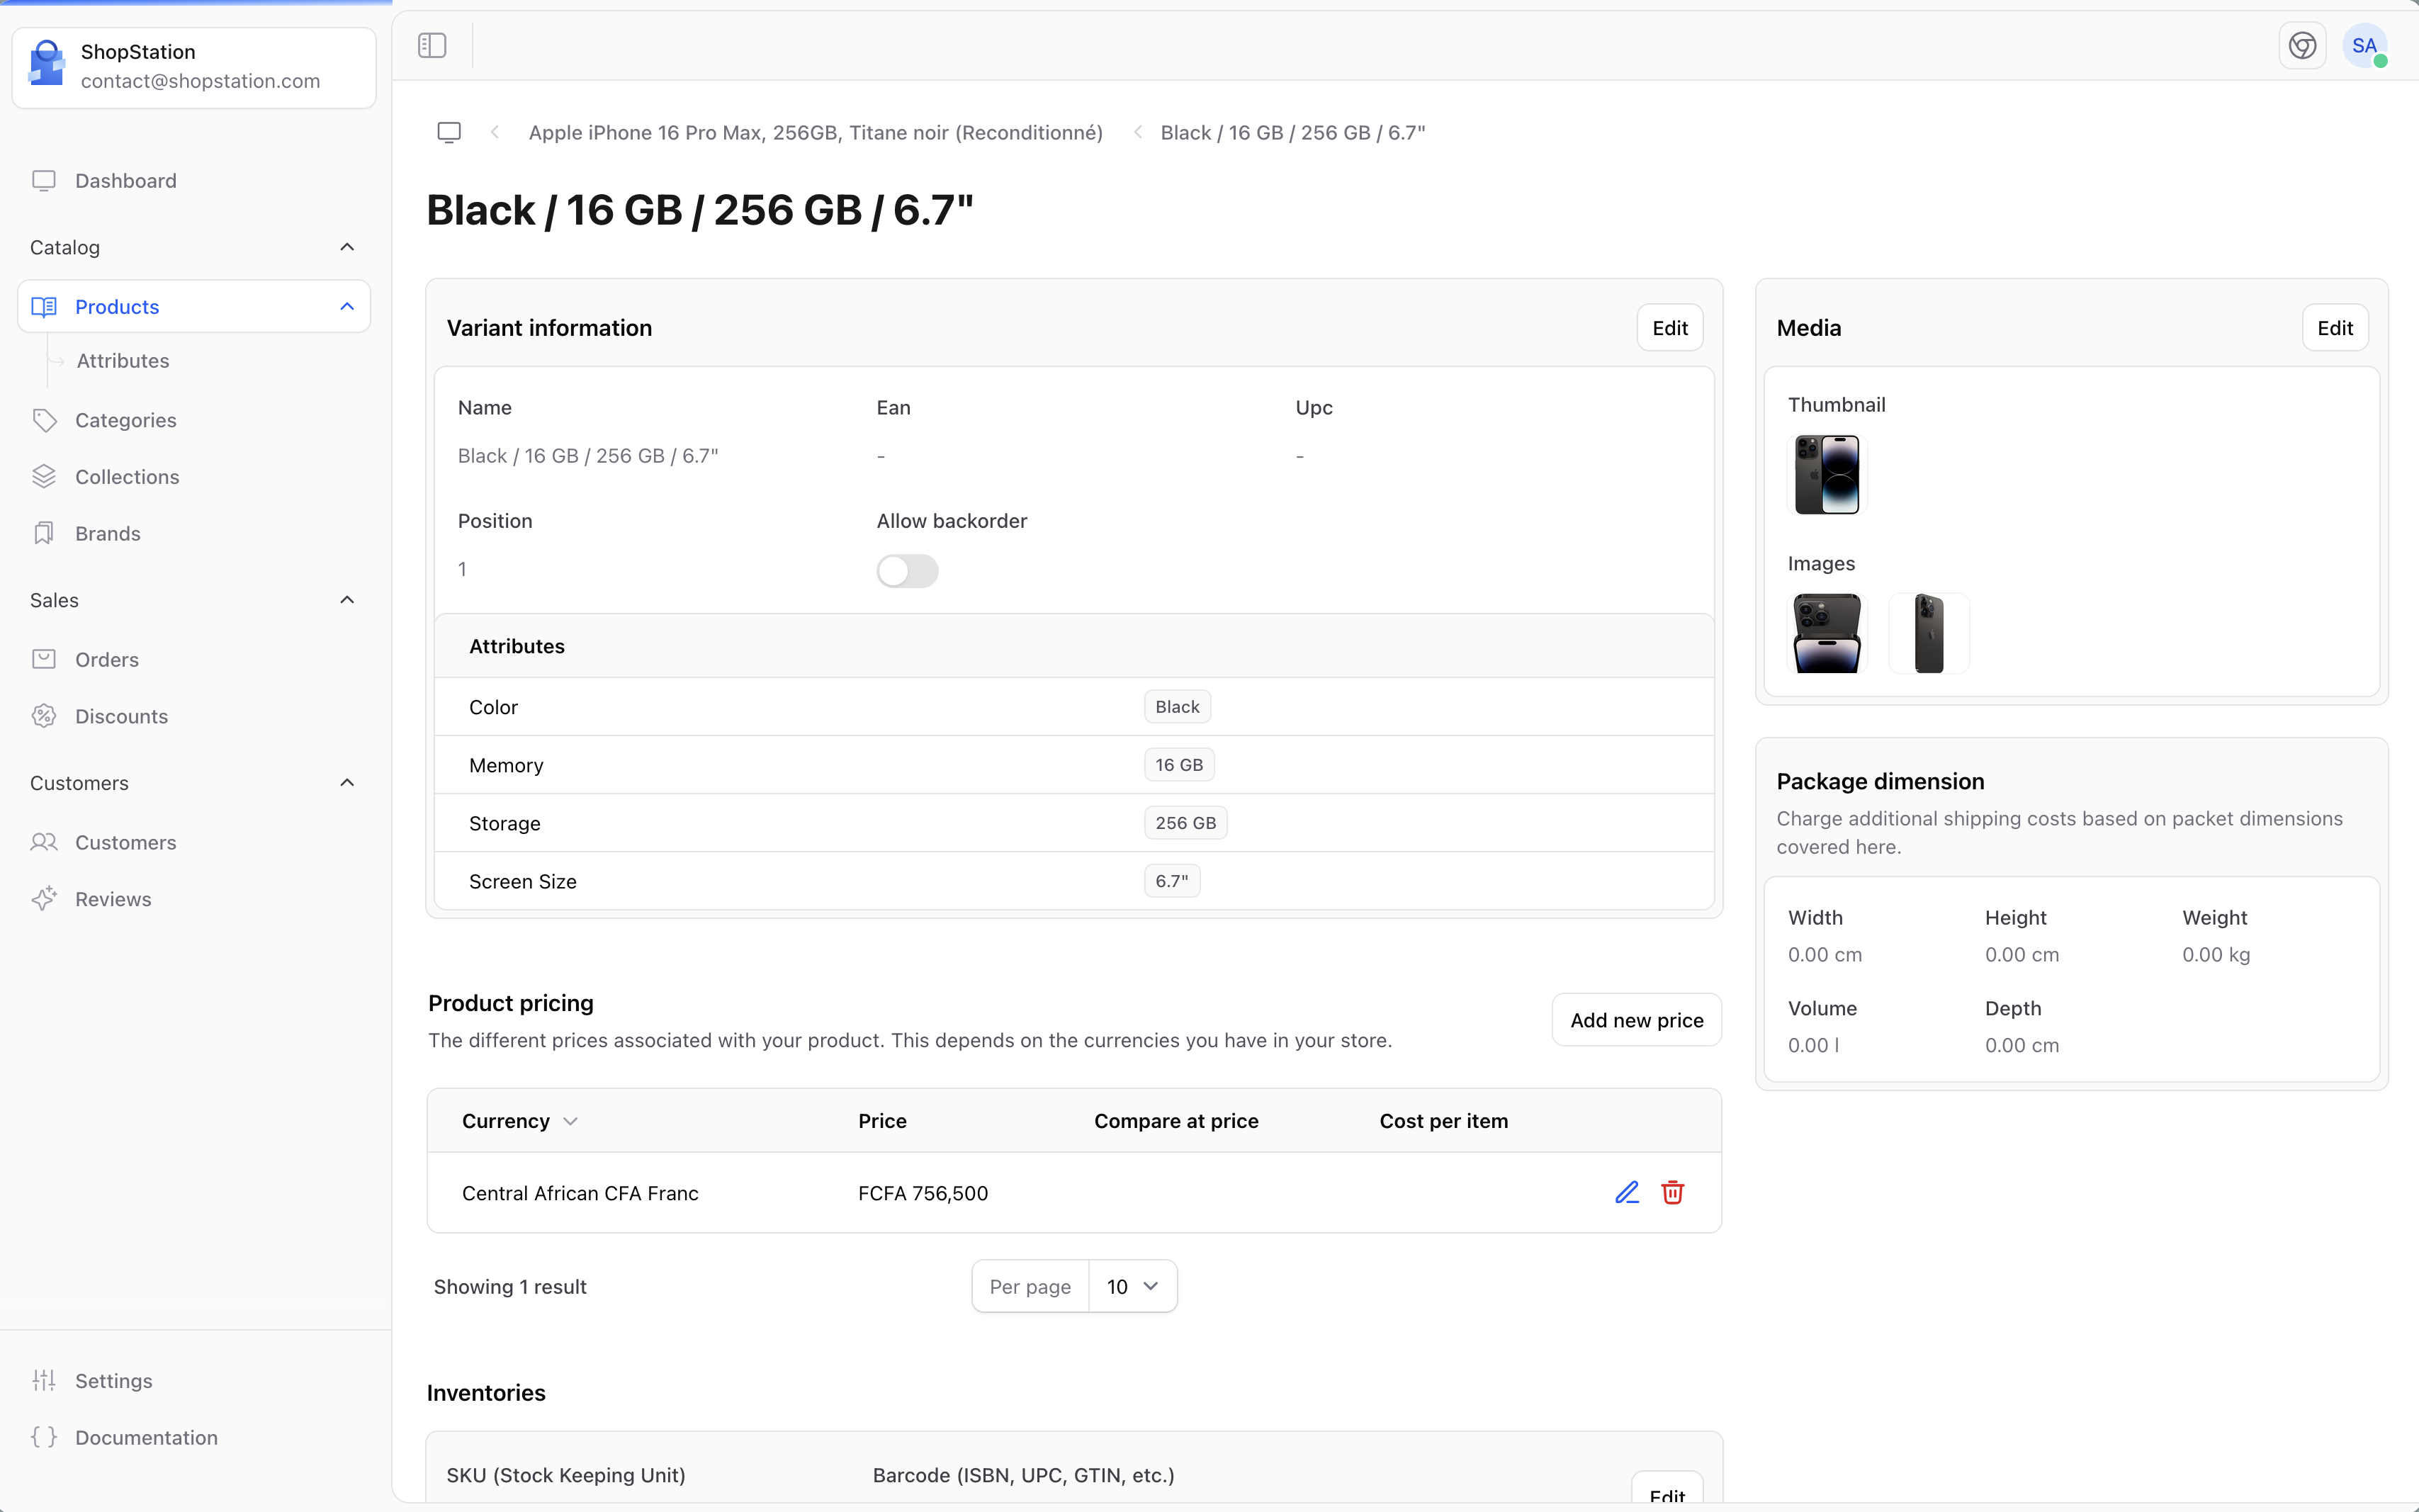Open the Reviews section
The height and width of the screenshot is (1512, 2419).
(x=113, y=899)
